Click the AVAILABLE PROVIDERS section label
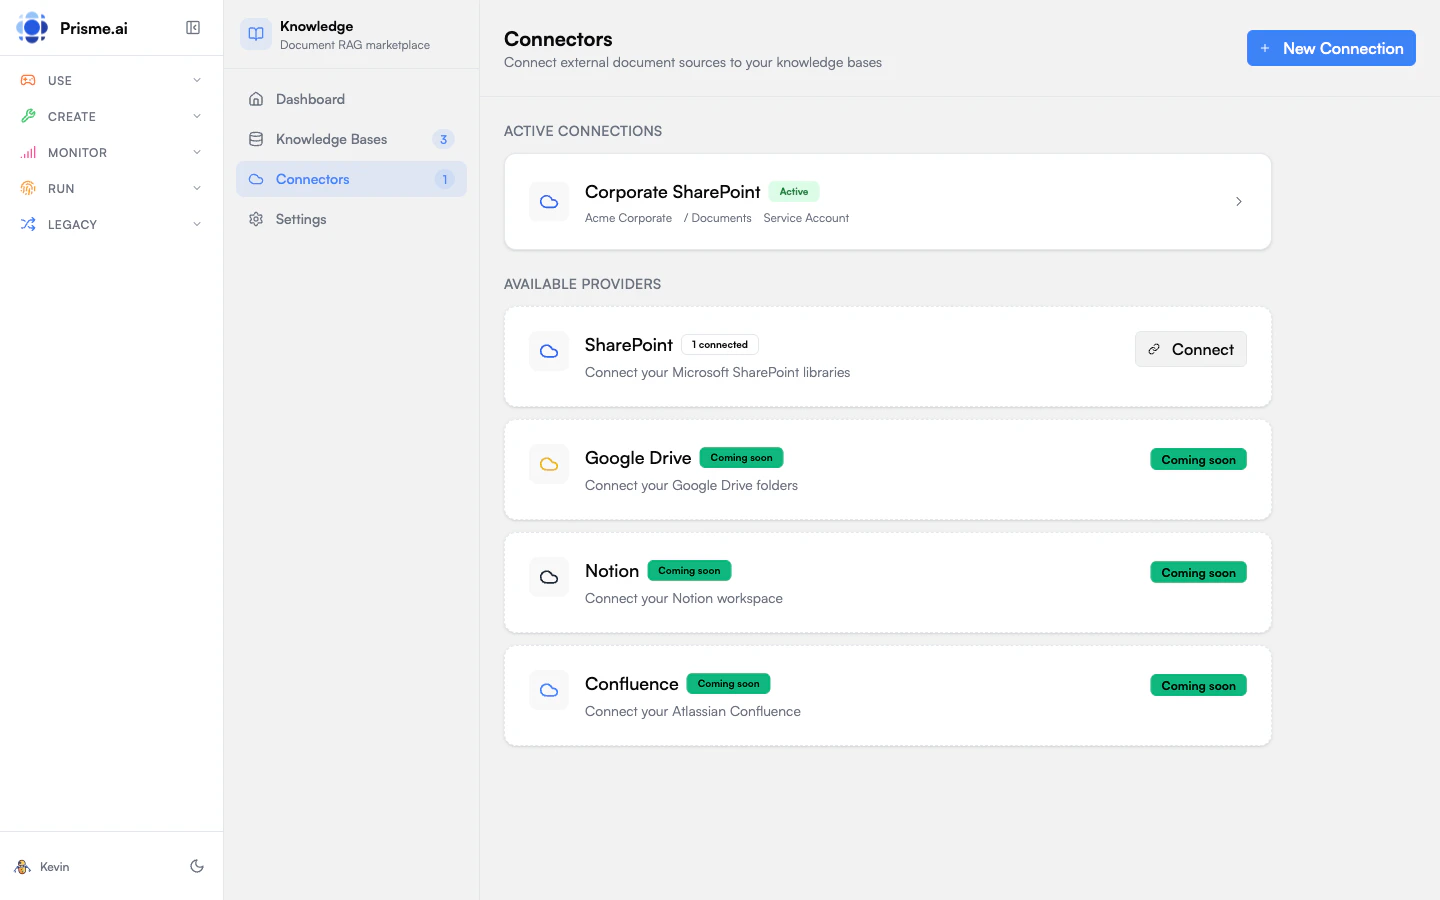 (x=582, y=284)
